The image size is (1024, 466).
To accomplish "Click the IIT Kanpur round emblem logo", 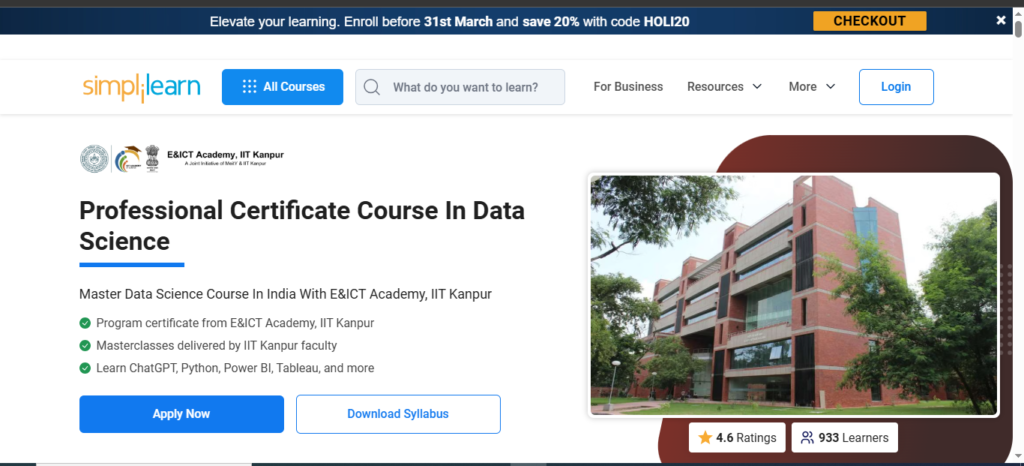I will [x=94, y=159].
